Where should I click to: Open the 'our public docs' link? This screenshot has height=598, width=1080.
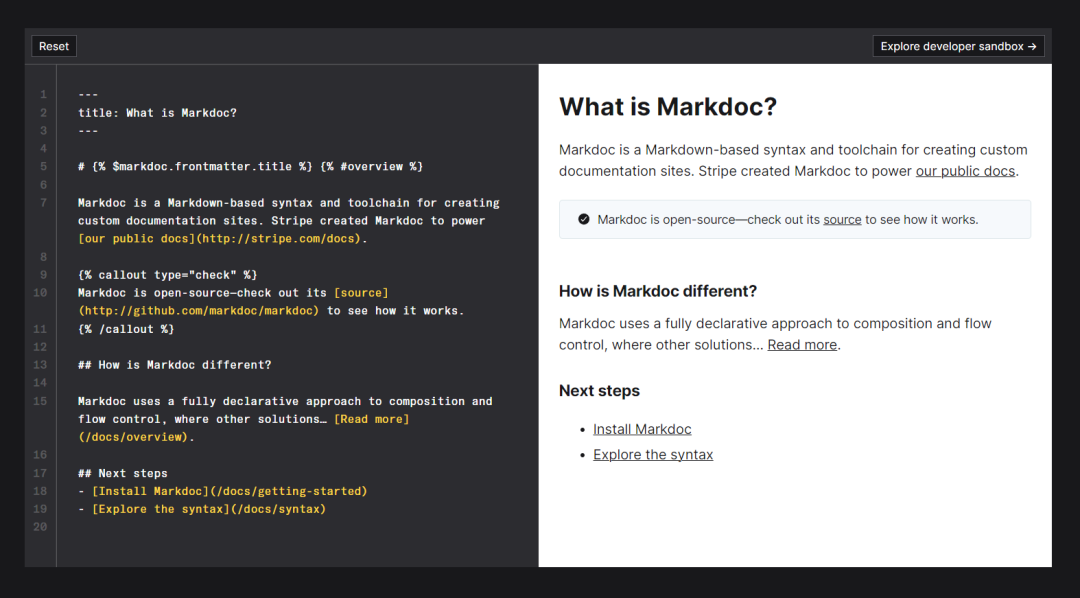point(965,171)
